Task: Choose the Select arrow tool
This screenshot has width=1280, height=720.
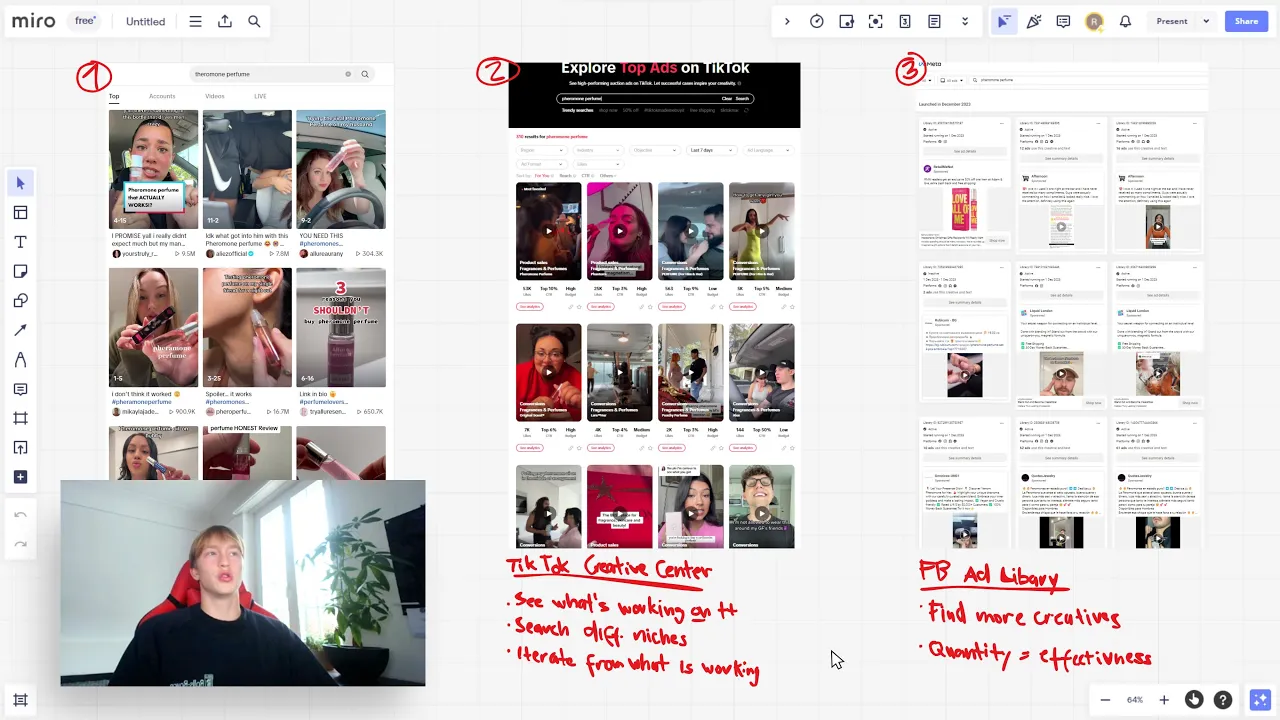Action: tap(20, 183)
